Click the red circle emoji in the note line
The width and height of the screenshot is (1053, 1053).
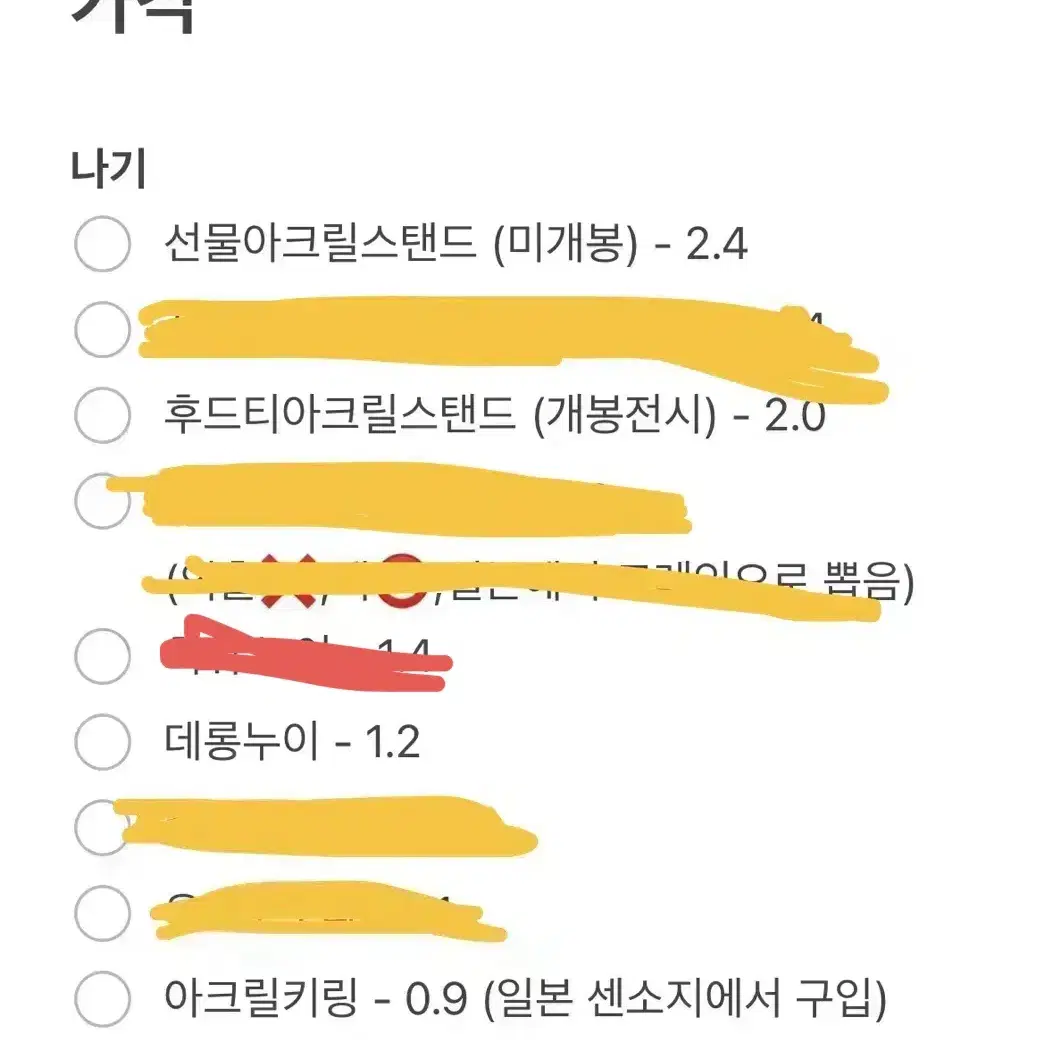[x=400, y=582]
